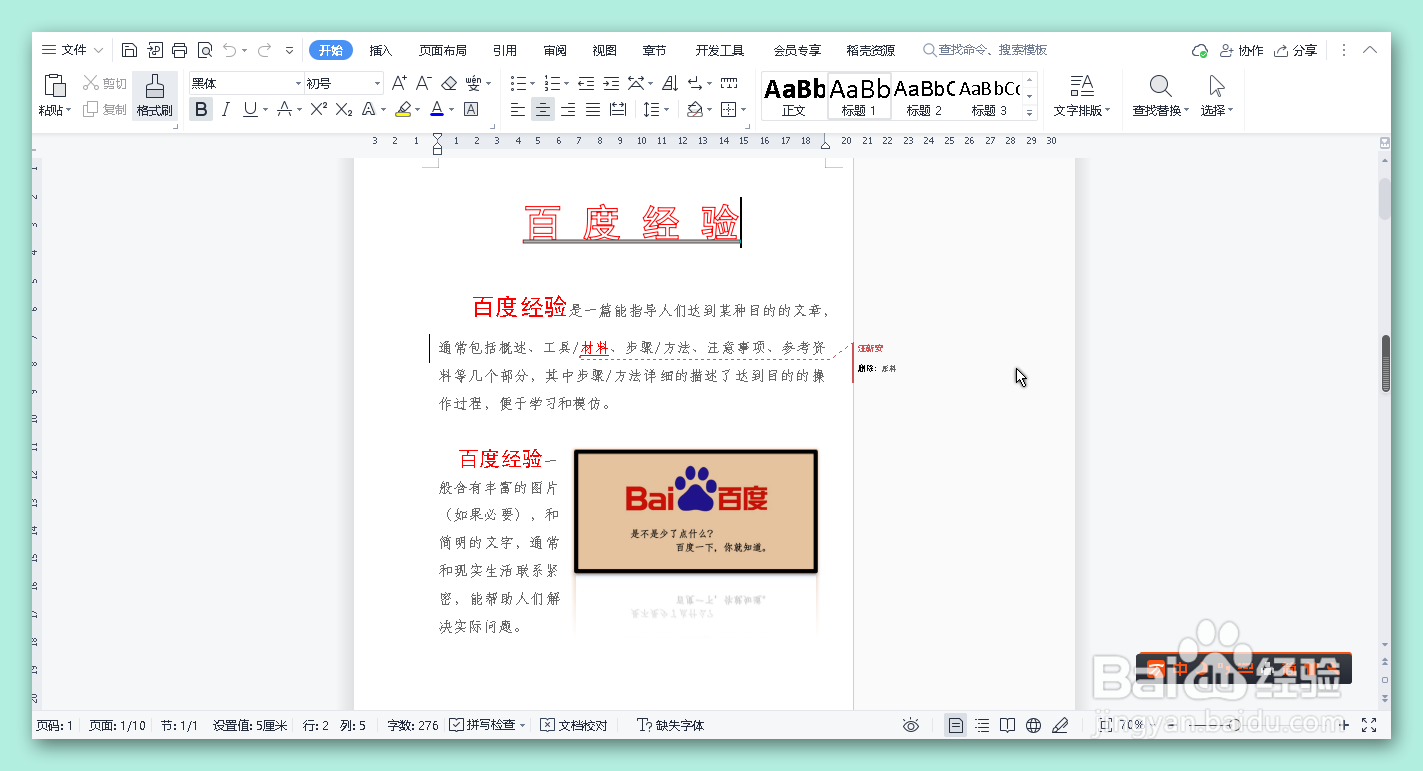This screenshot has height=771, width=1423.
Task: Apply the 正文 body style
Action: pos(794,96)
